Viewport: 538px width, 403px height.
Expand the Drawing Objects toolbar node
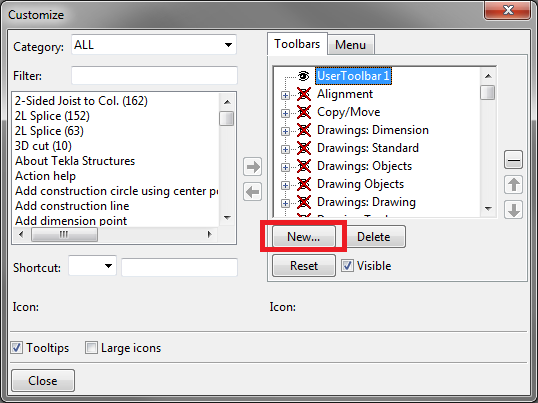[x=285, y=185]
